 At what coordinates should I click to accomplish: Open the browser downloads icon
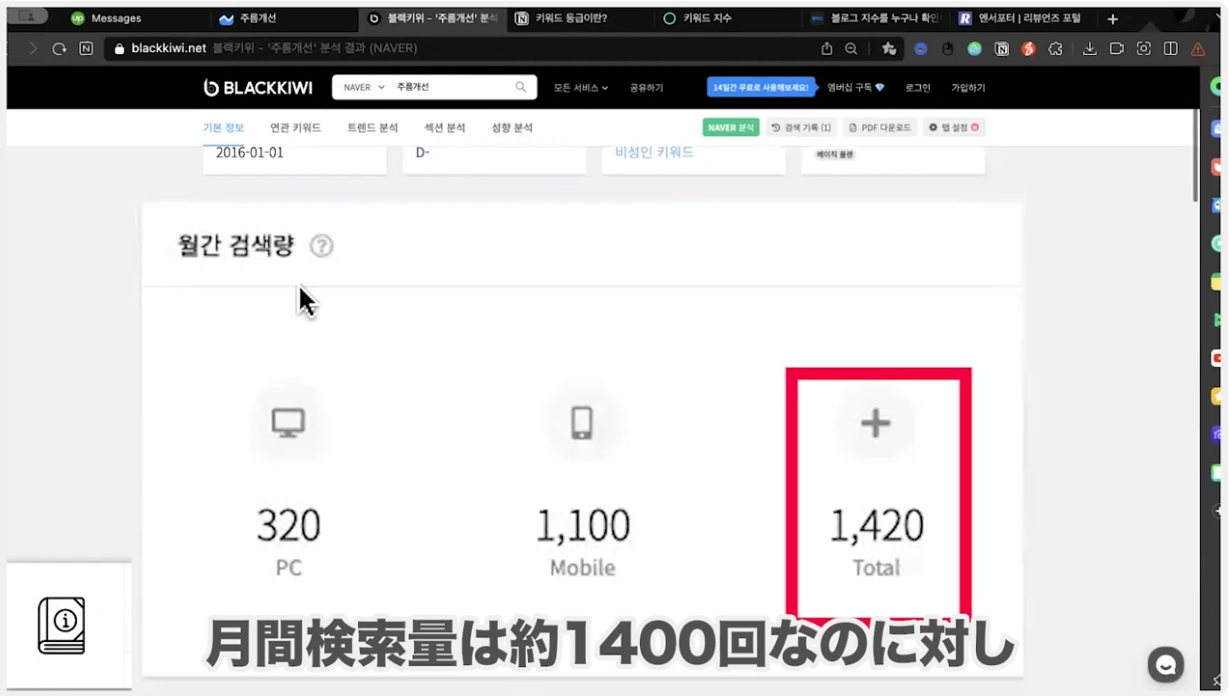[1089, 48]
